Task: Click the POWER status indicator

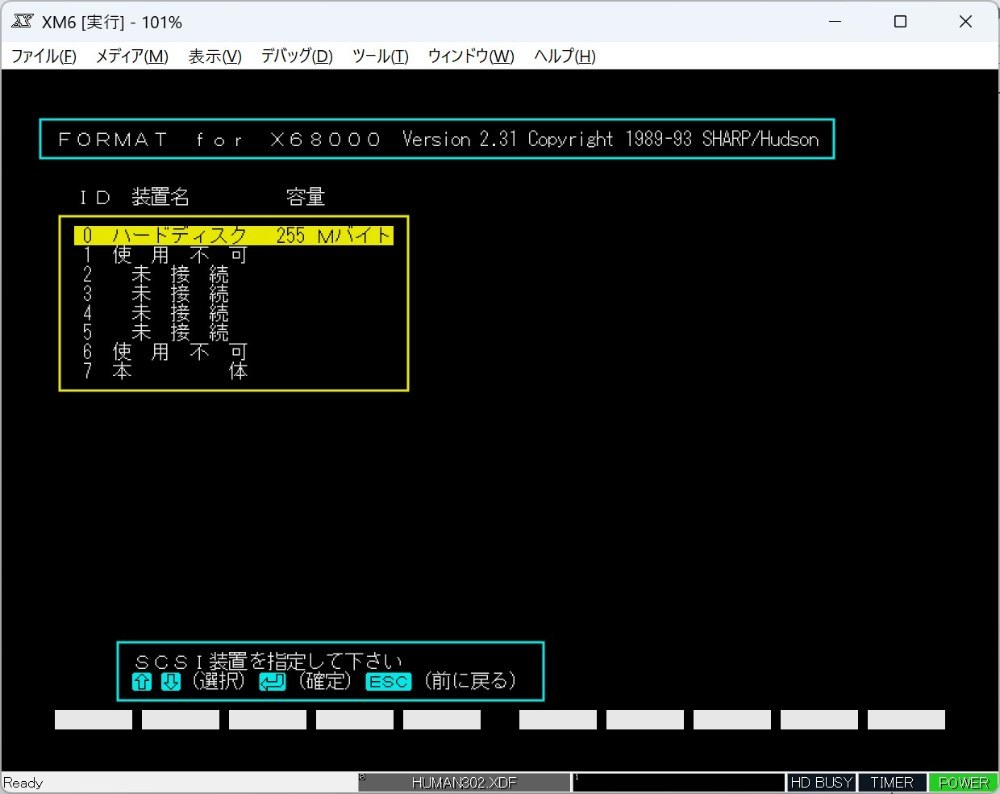Action: pyautogui.click(x=963, y=783)
